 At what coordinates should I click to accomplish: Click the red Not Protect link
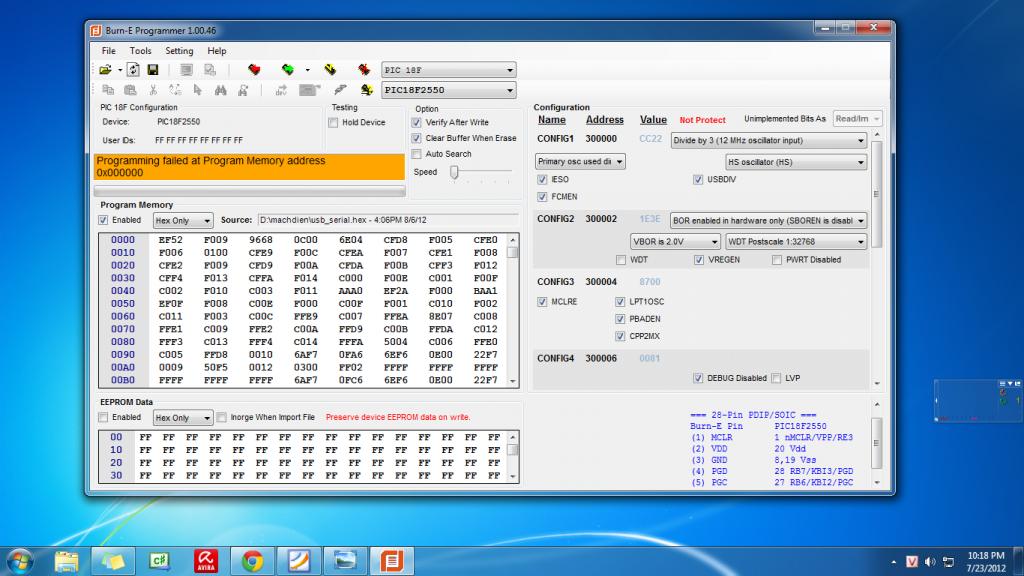pos(702,120)
